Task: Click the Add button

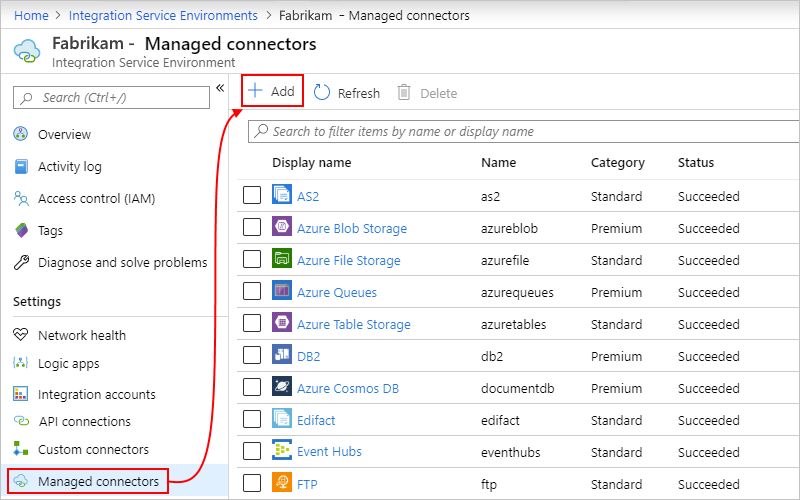Action: point(272,91)
